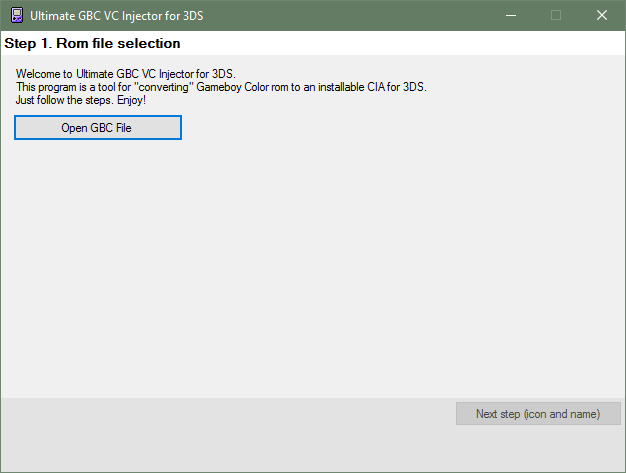626x473 pixels.
Task: Click the 'Step 1. Rom file selection' heading
Action: [x=93, y=44]
